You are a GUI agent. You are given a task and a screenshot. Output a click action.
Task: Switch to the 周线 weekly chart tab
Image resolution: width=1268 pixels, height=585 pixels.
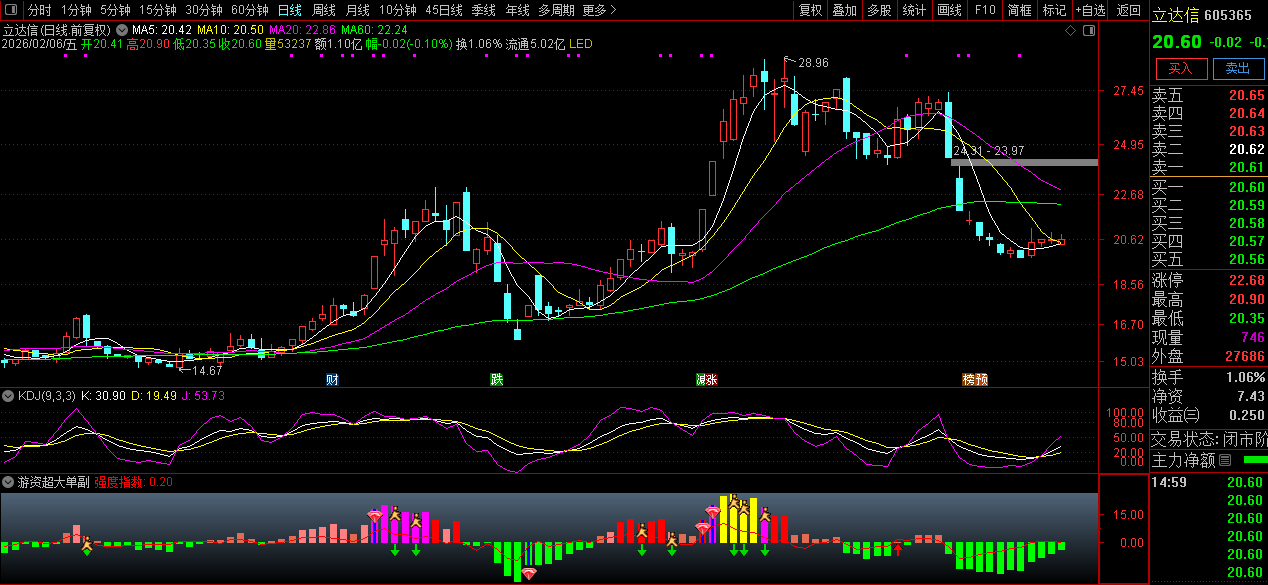tap(324, 10)
